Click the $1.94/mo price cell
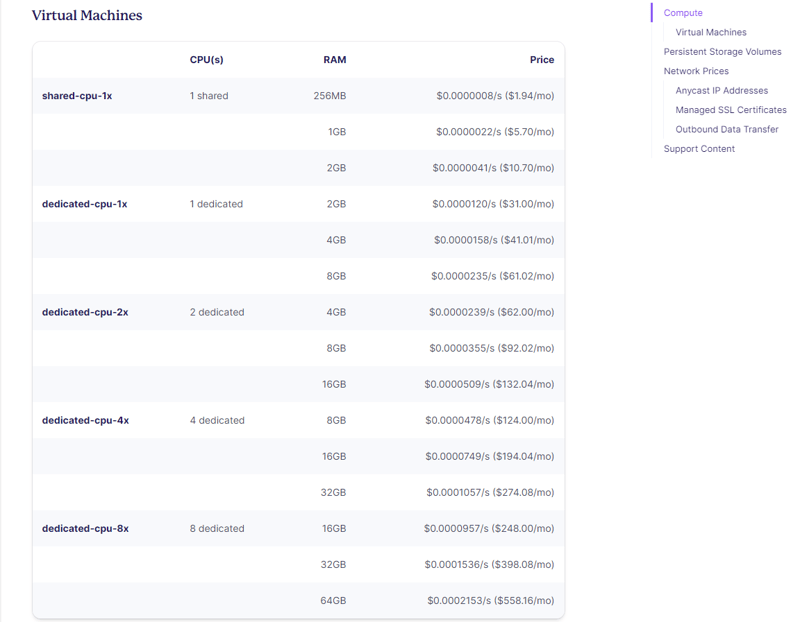 495,96
